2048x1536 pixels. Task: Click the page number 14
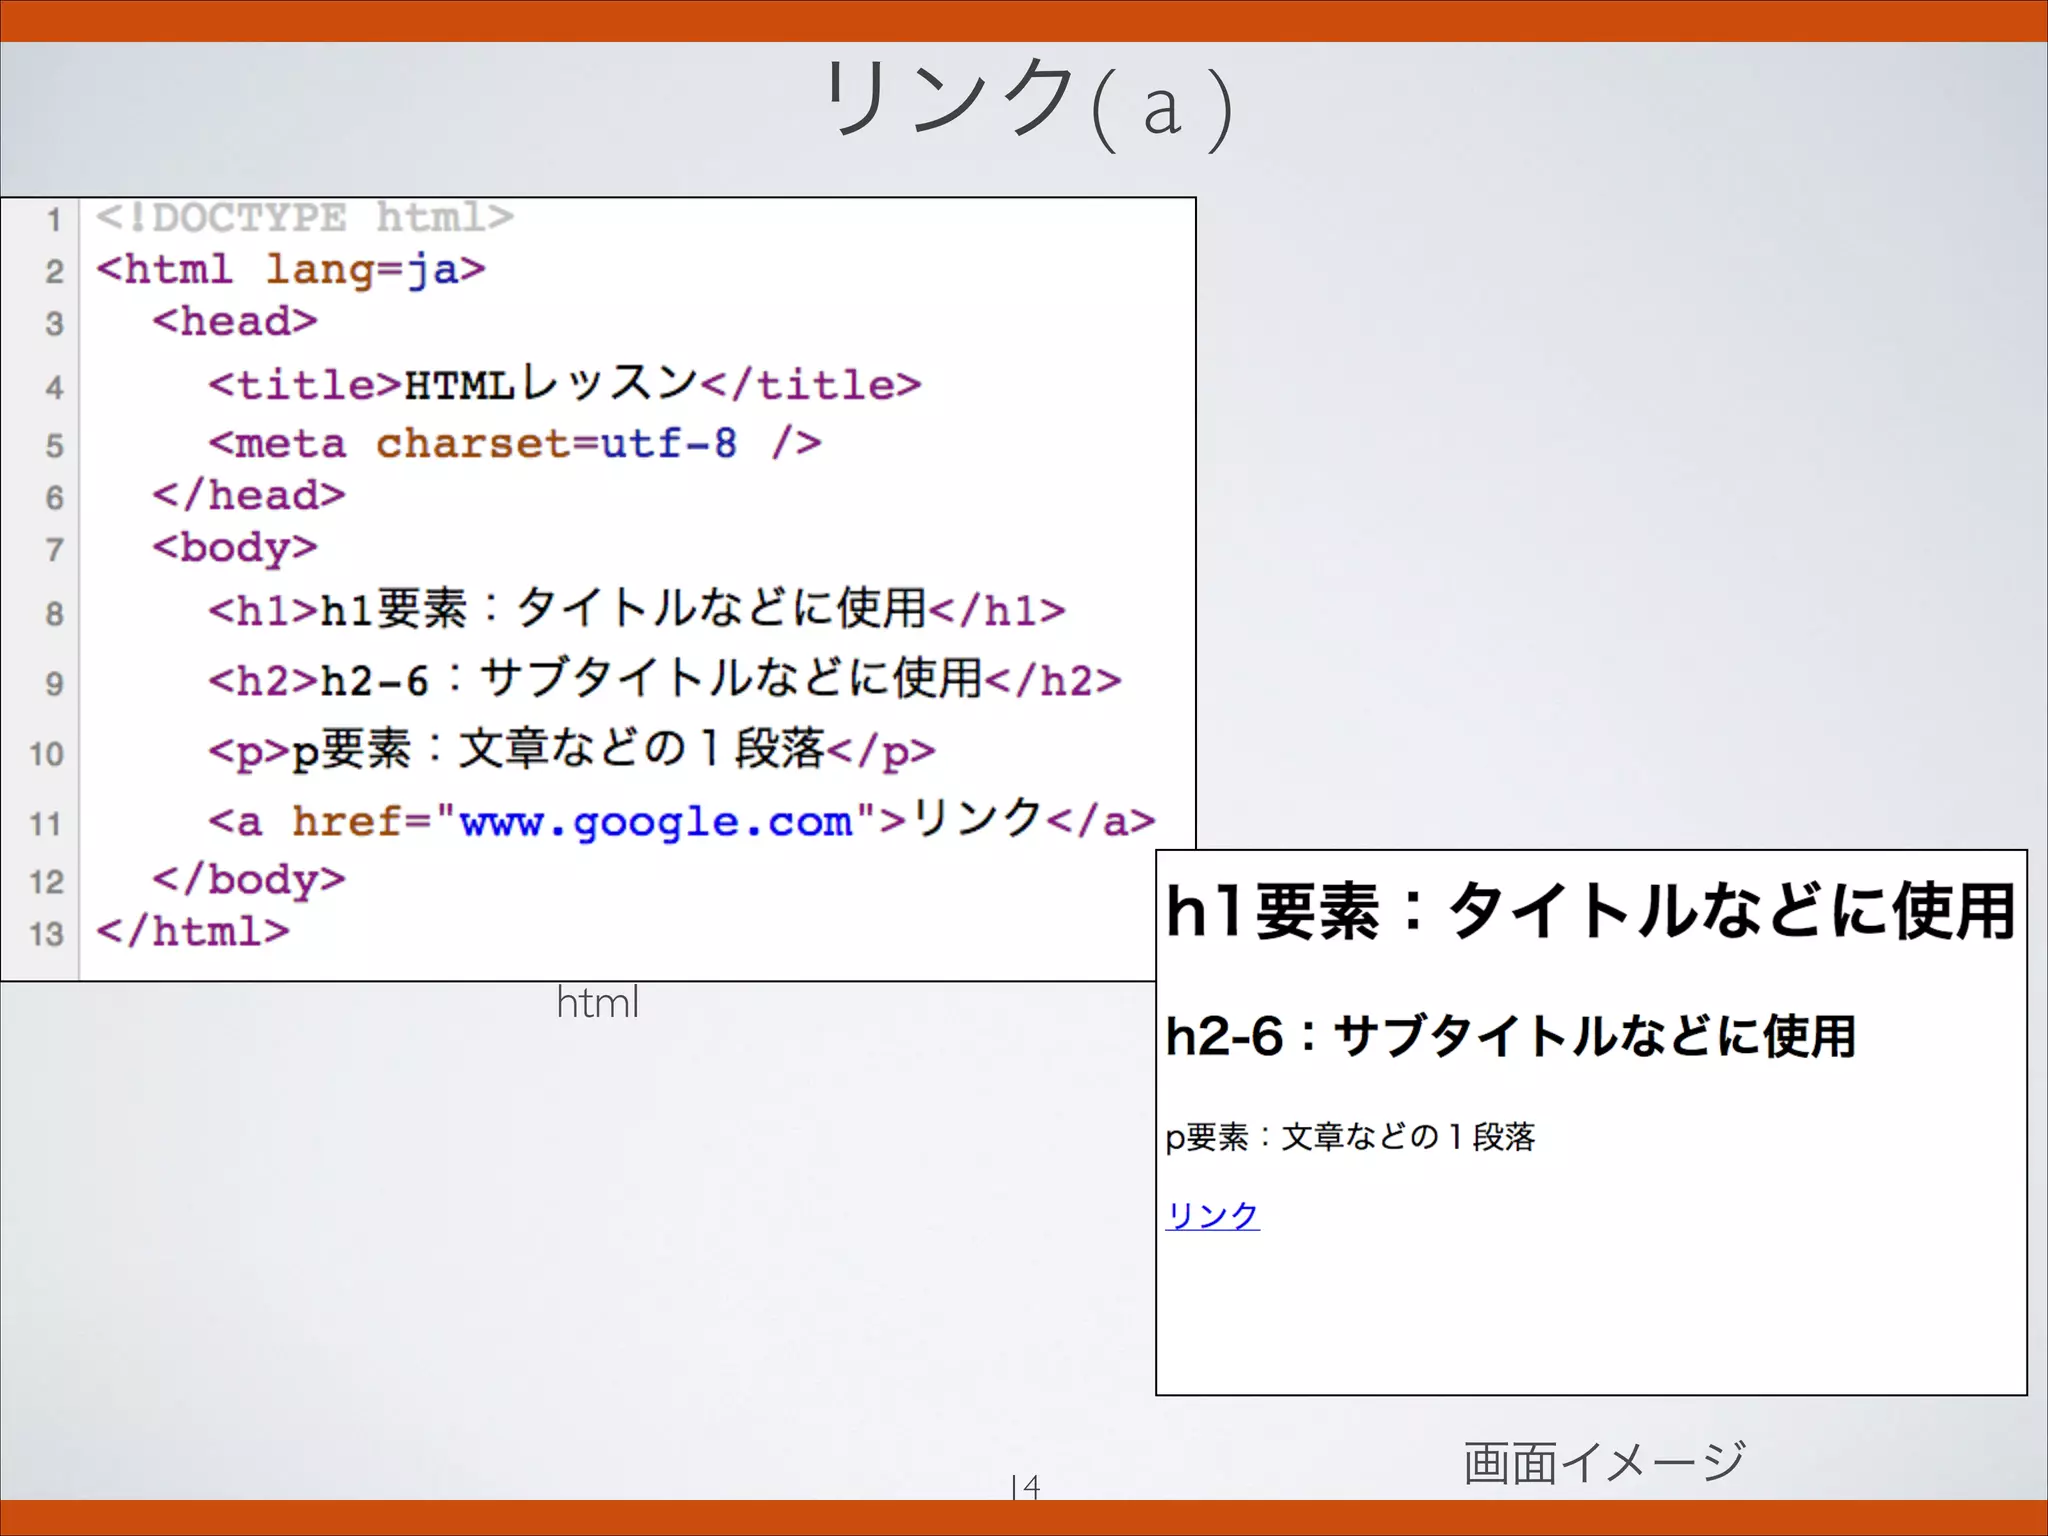pyautogui.click(x=1026, y=1486)
